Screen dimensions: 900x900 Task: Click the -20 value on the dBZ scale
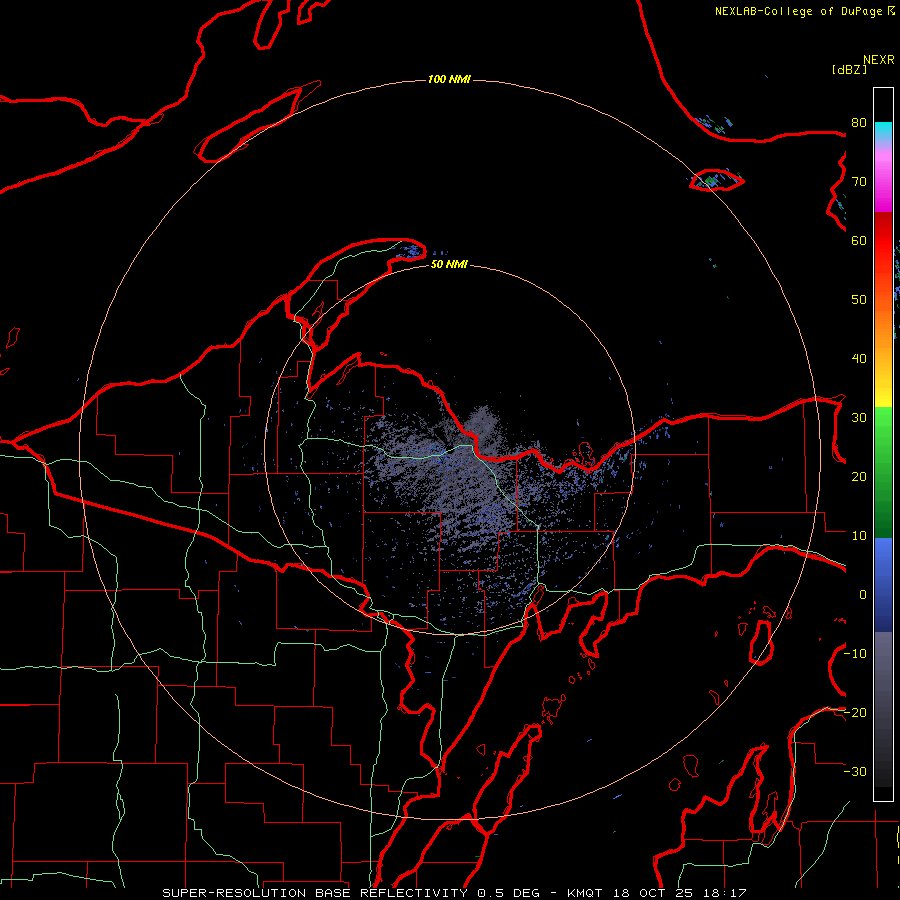click(x=855, y=713)
